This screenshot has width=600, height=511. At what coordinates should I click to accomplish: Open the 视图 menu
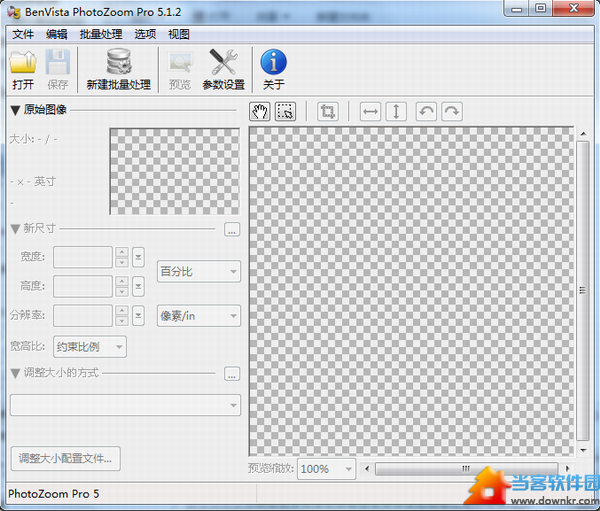tap(179, 34)
